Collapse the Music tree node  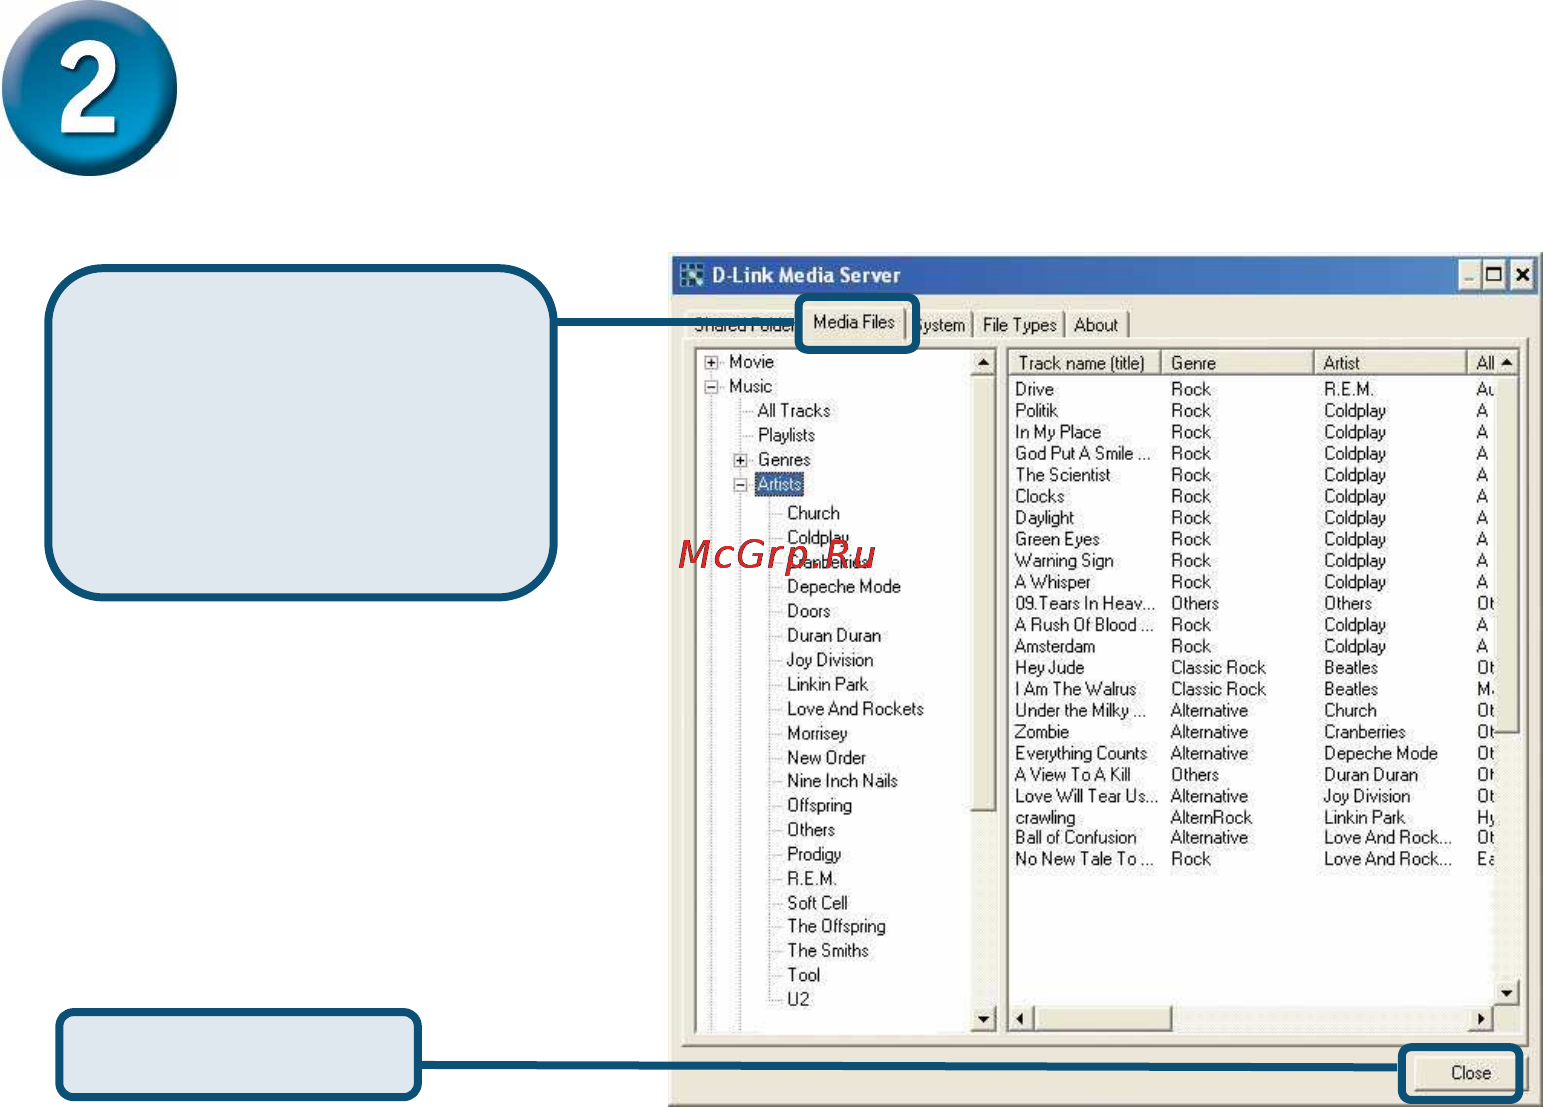point(711,387)
